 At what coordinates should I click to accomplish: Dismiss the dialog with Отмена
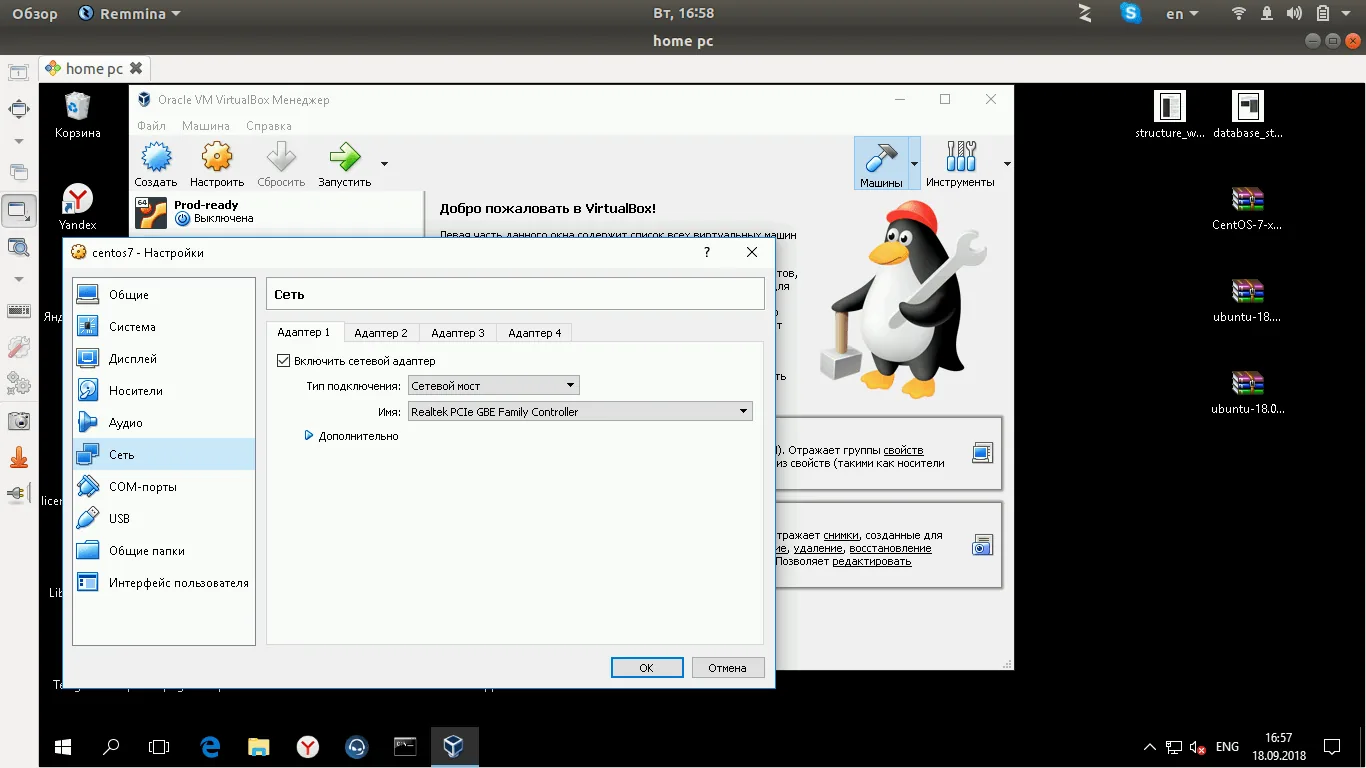tap(728, 667)
